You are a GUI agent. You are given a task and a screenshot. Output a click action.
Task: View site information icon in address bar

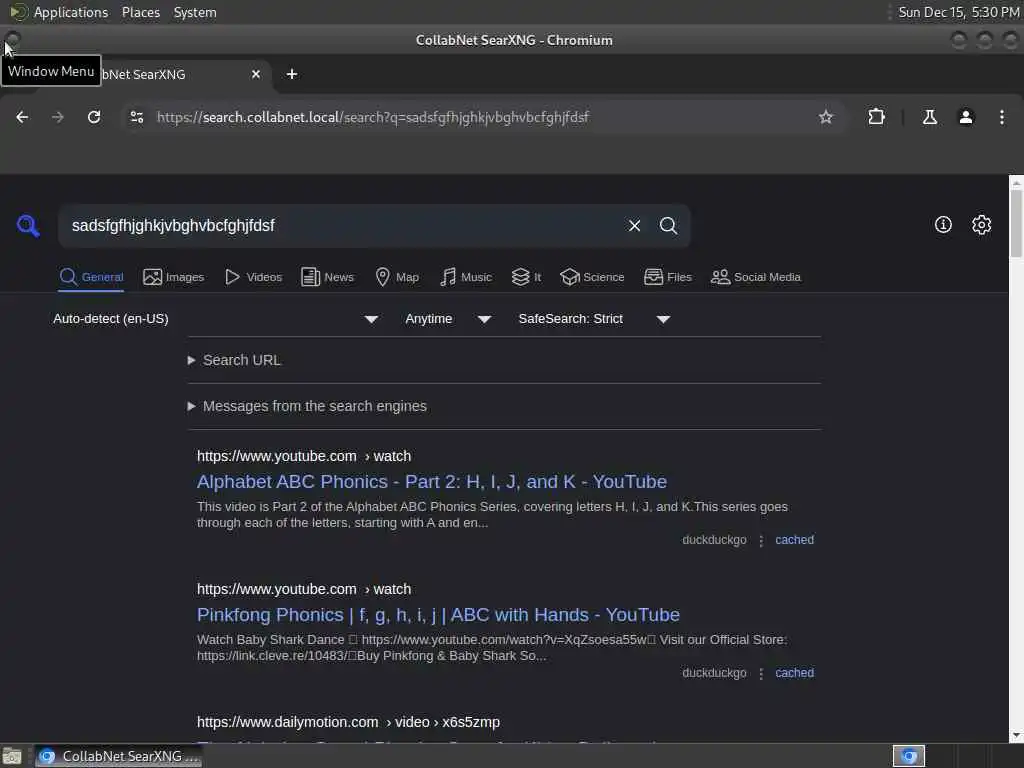(136, 117)
